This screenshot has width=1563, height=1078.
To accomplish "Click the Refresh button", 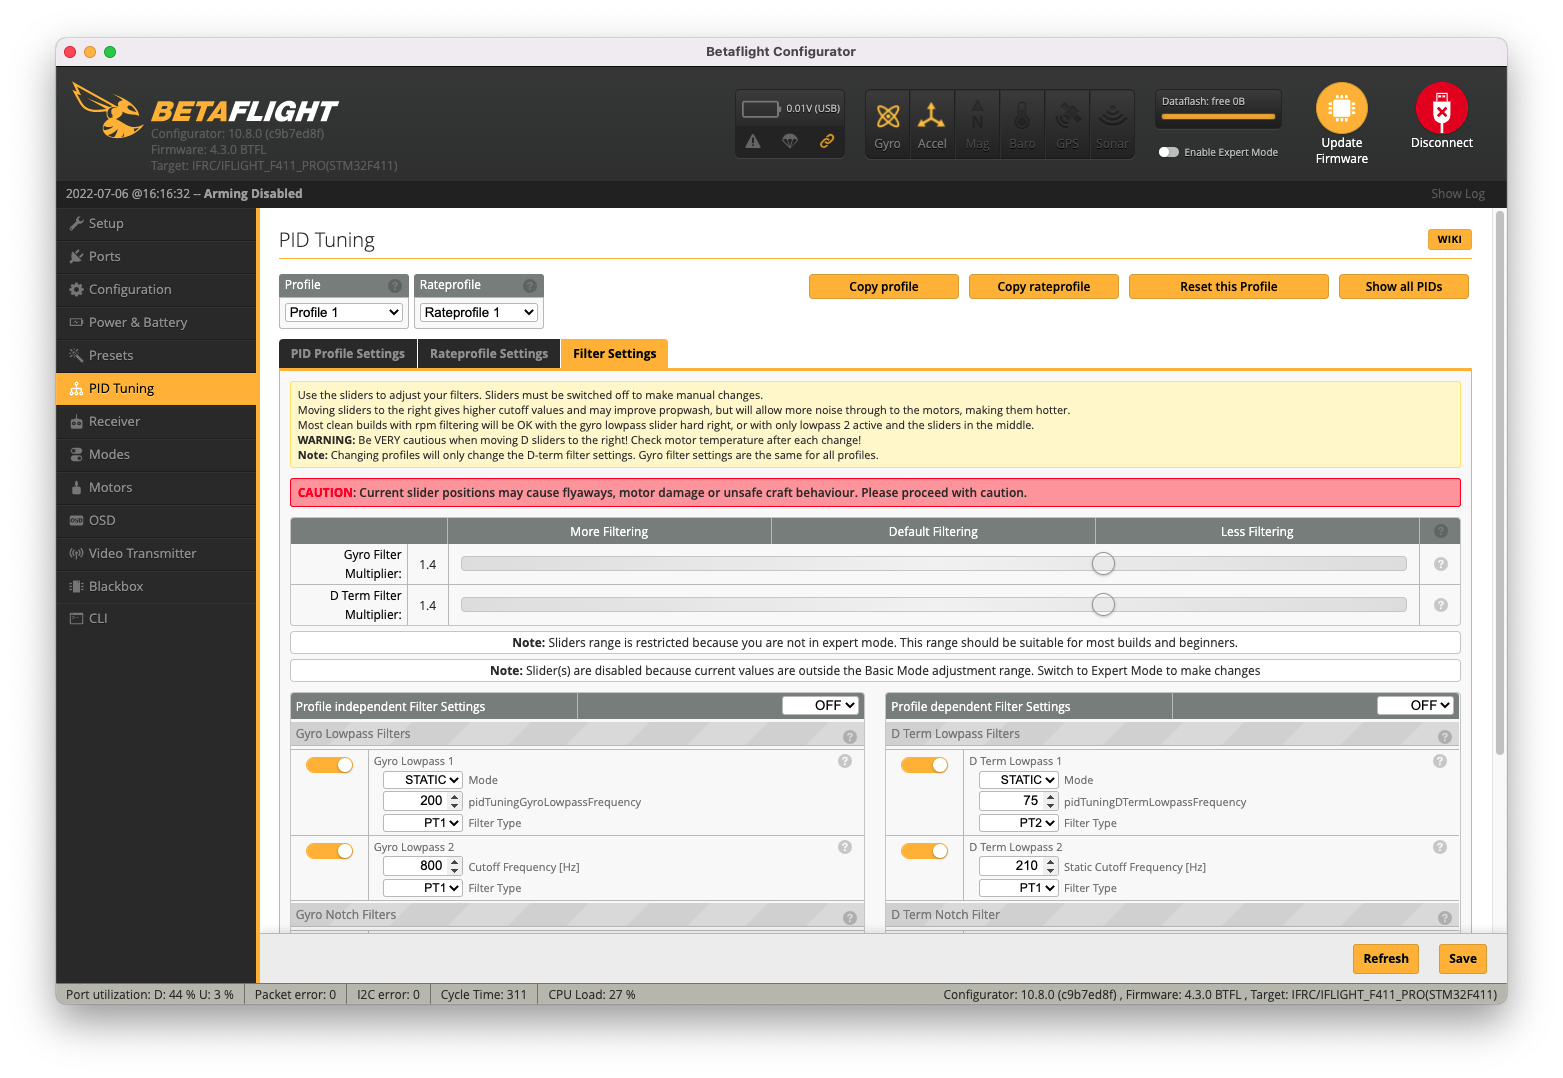I will 1386,959.
